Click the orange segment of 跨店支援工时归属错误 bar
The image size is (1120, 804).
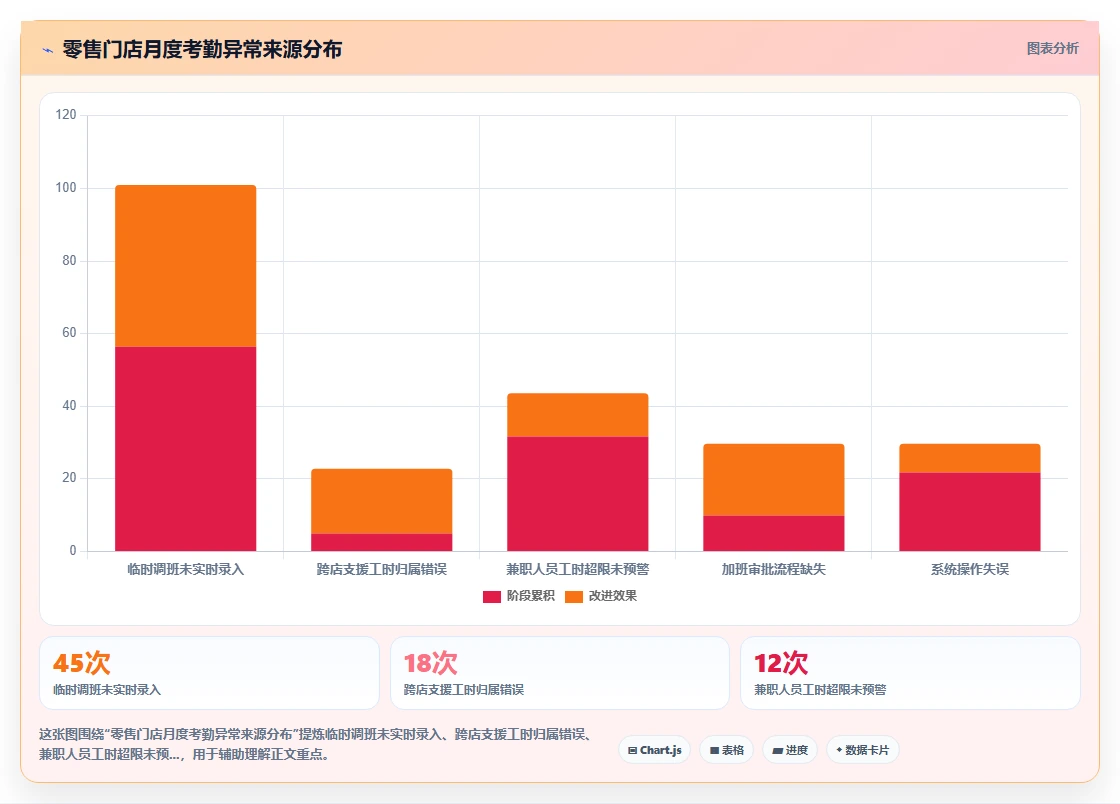point(381,501)
